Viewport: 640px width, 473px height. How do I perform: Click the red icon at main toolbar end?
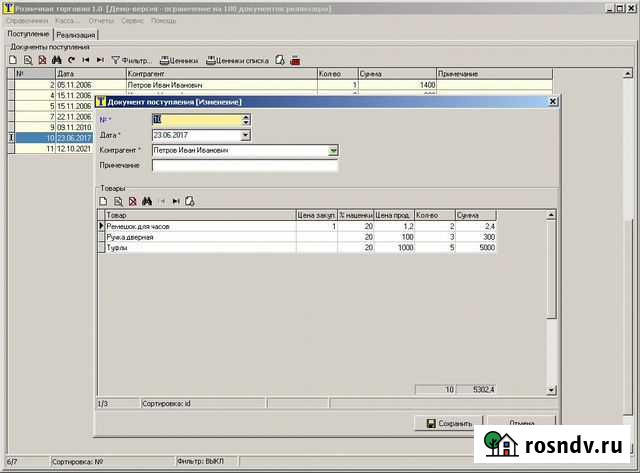tap(294, 60)
